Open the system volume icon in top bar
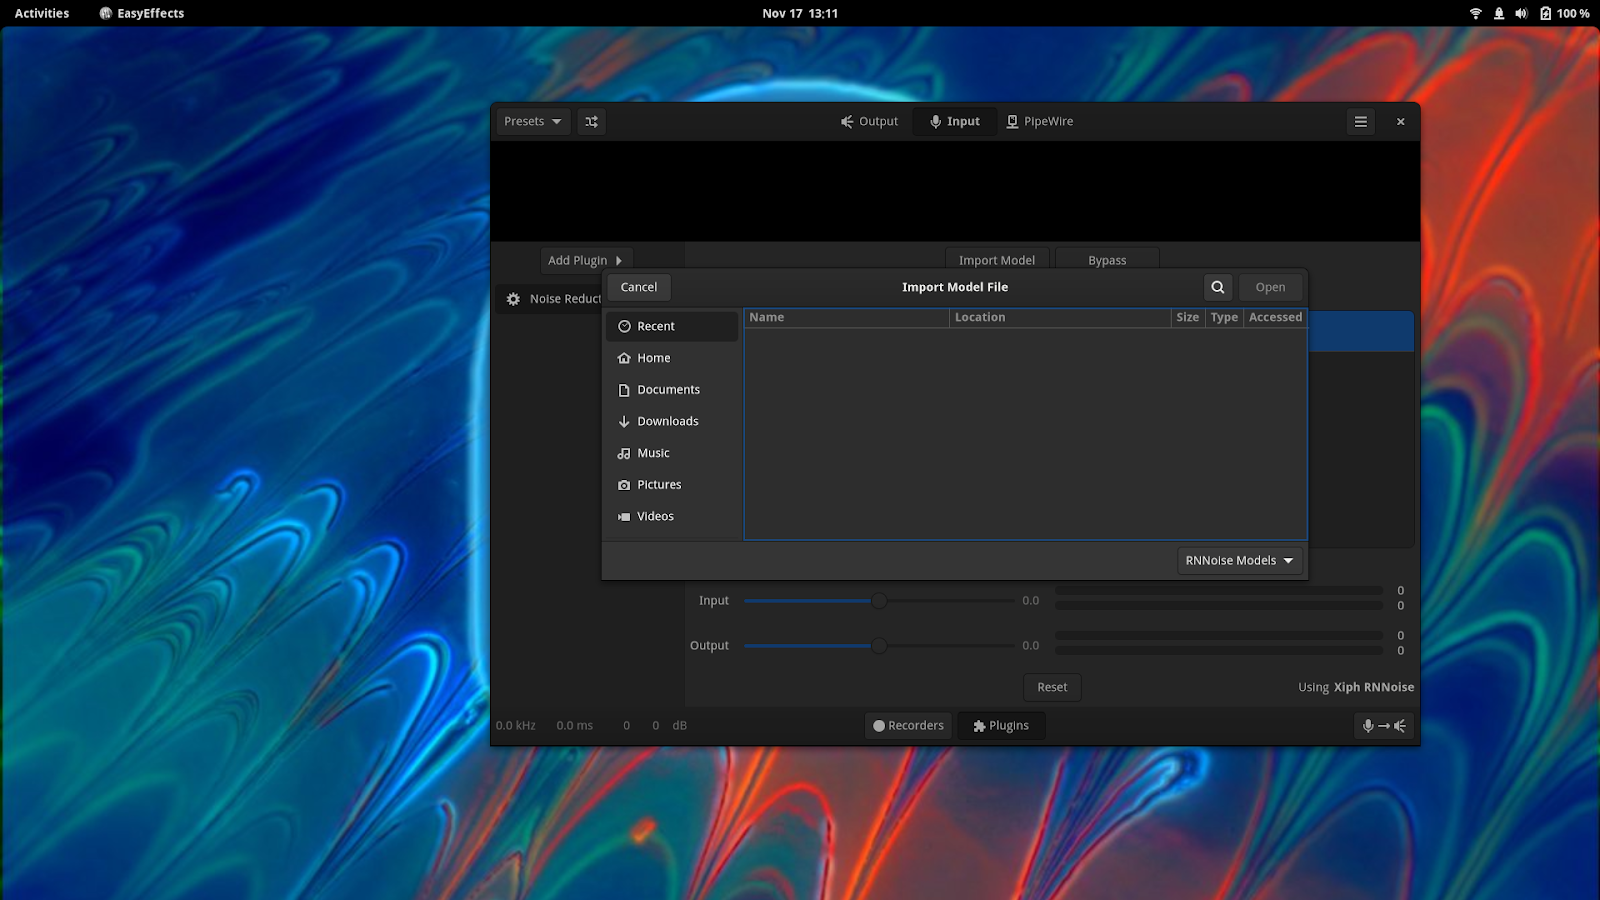1600x900 pixels. 1521,13
